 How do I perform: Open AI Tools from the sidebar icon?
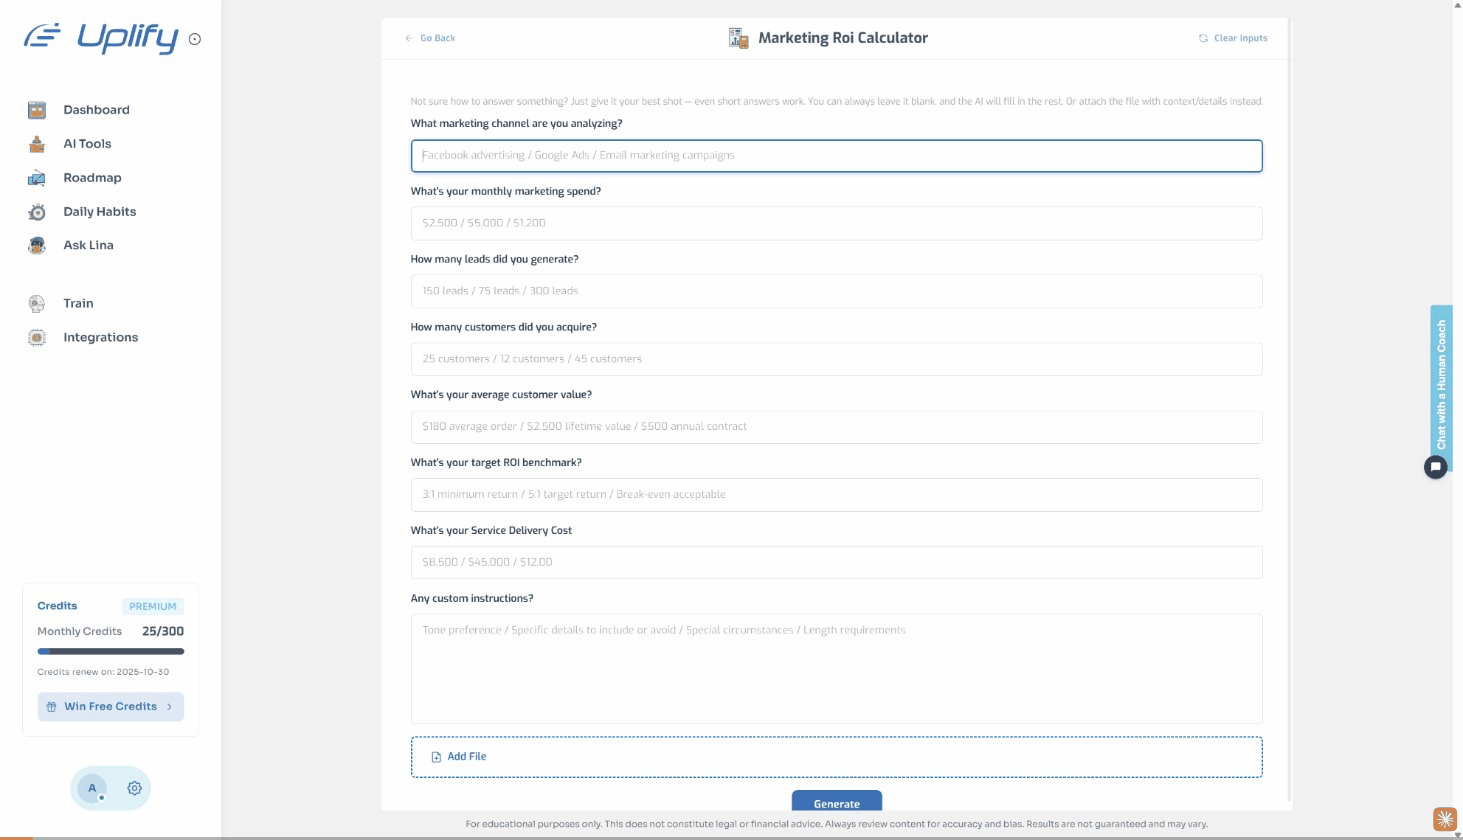(x=37, y=144)
